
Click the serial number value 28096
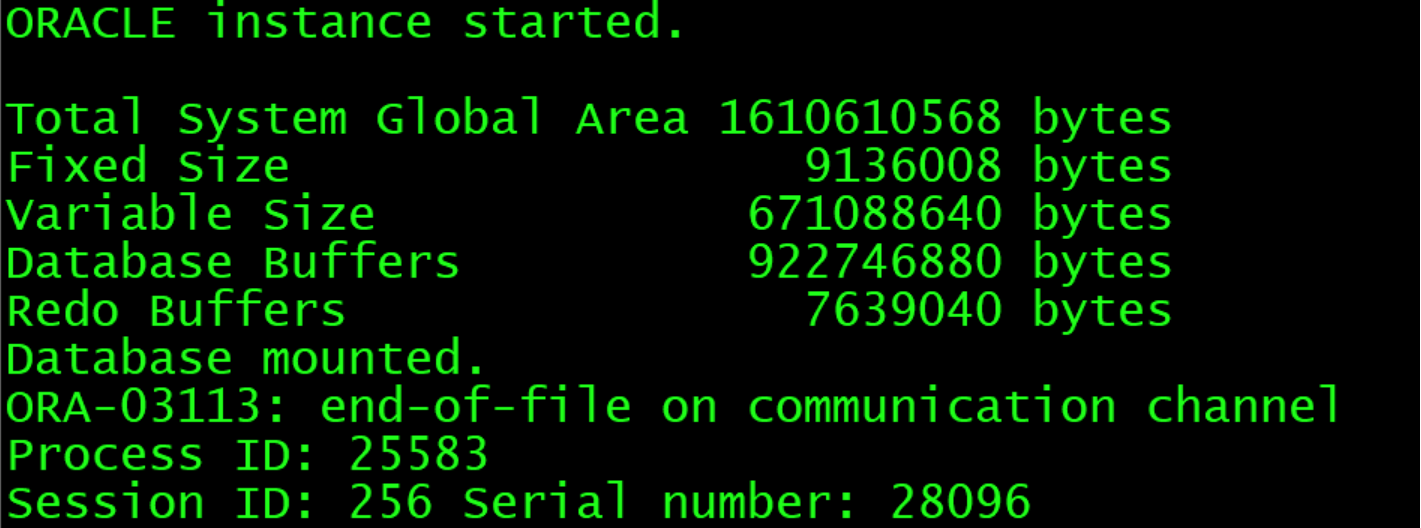tap(959, 502)
